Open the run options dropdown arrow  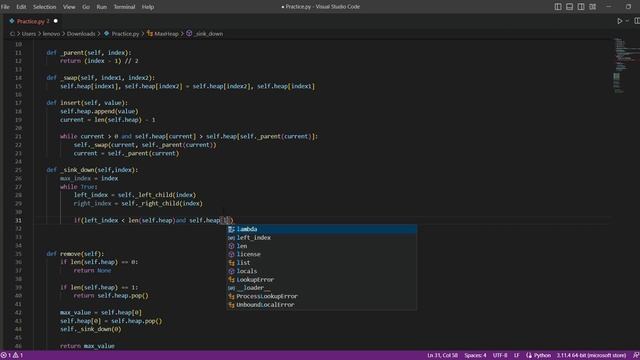click(627, 21)
